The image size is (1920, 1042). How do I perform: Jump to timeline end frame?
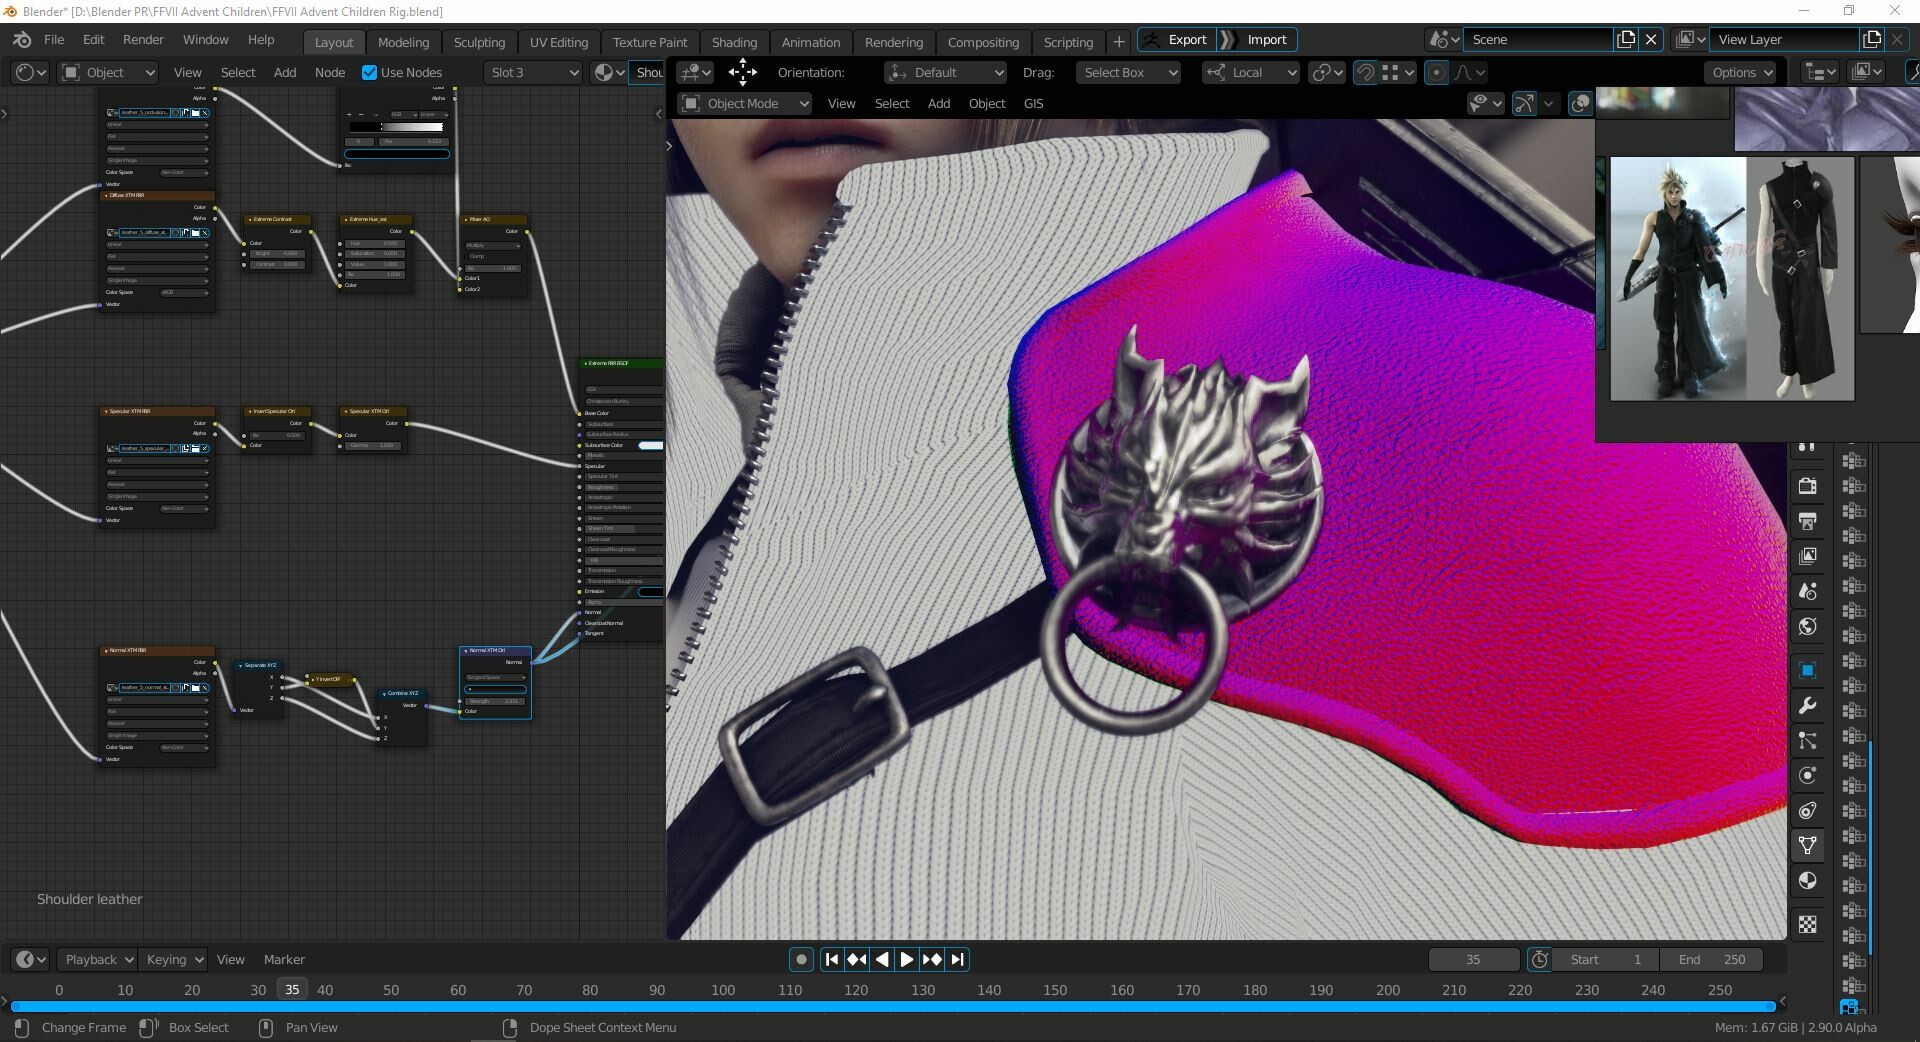point(957,959)
